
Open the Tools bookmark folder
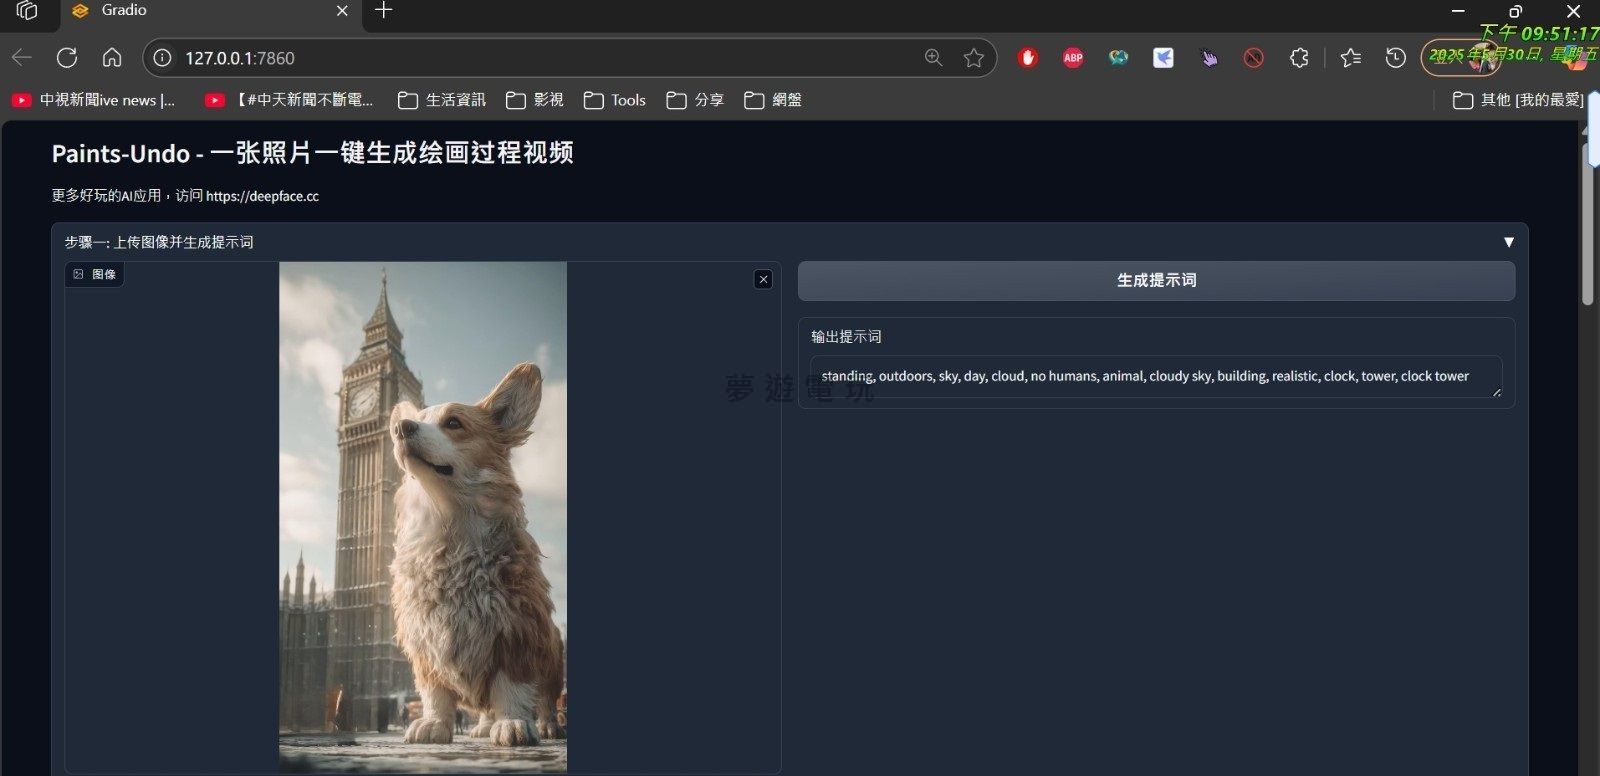point(615,100)
